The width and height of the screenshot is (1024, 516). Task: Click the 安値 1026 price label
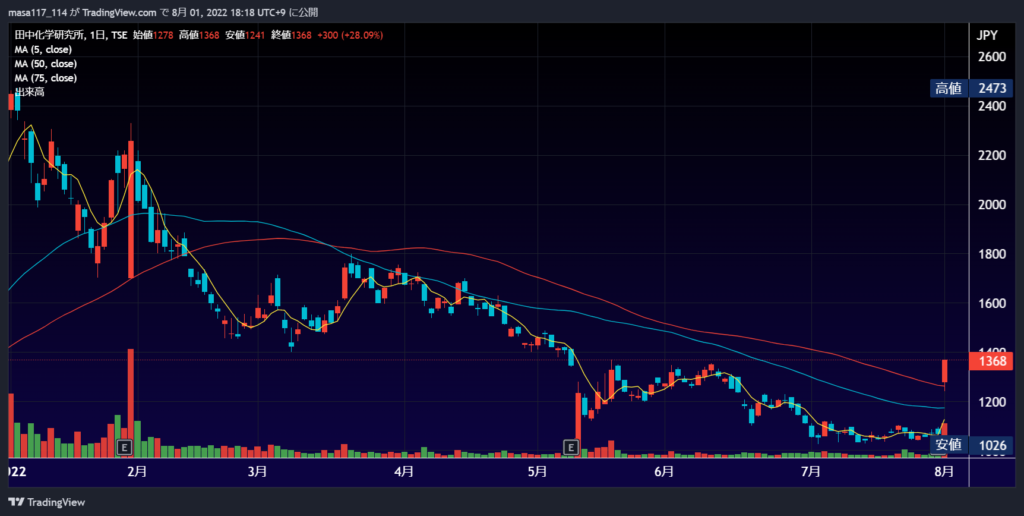point(974,445)
